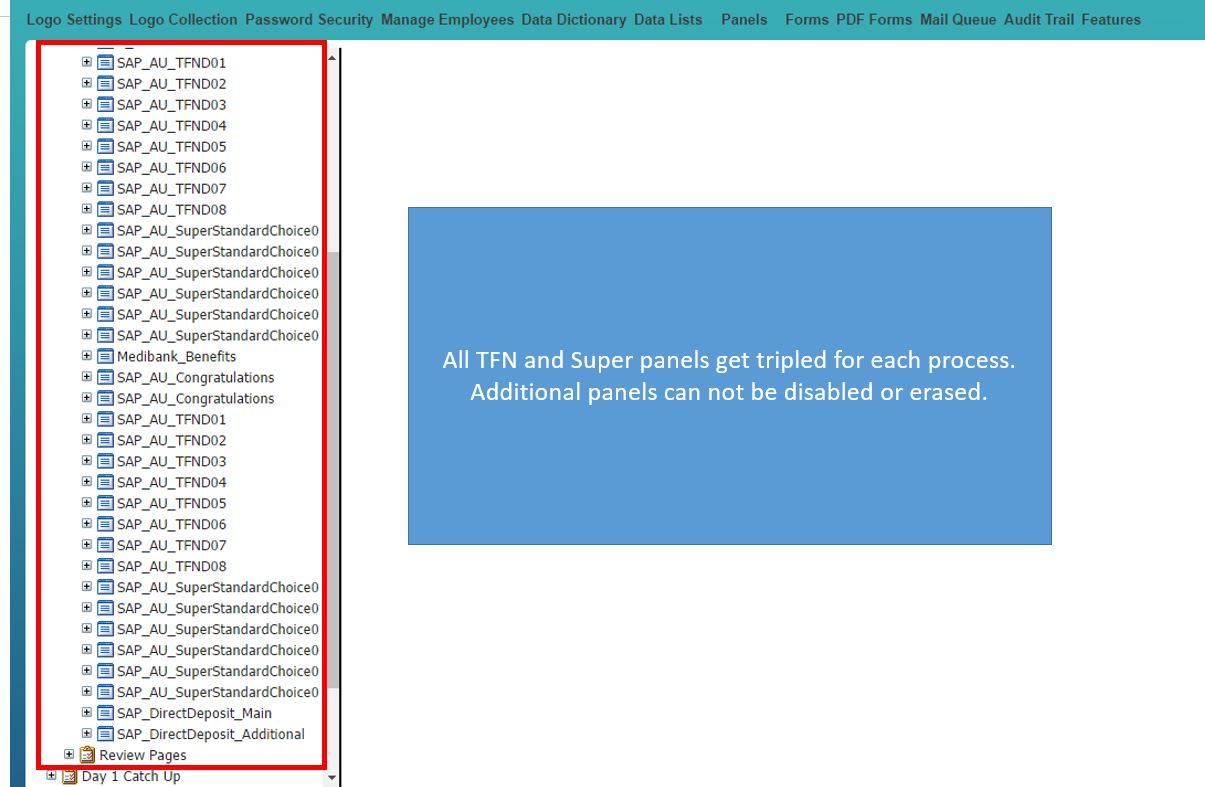Select SAP_AU_TFND01 label directly below SAP_AU_Congratulations

[172, 419]
